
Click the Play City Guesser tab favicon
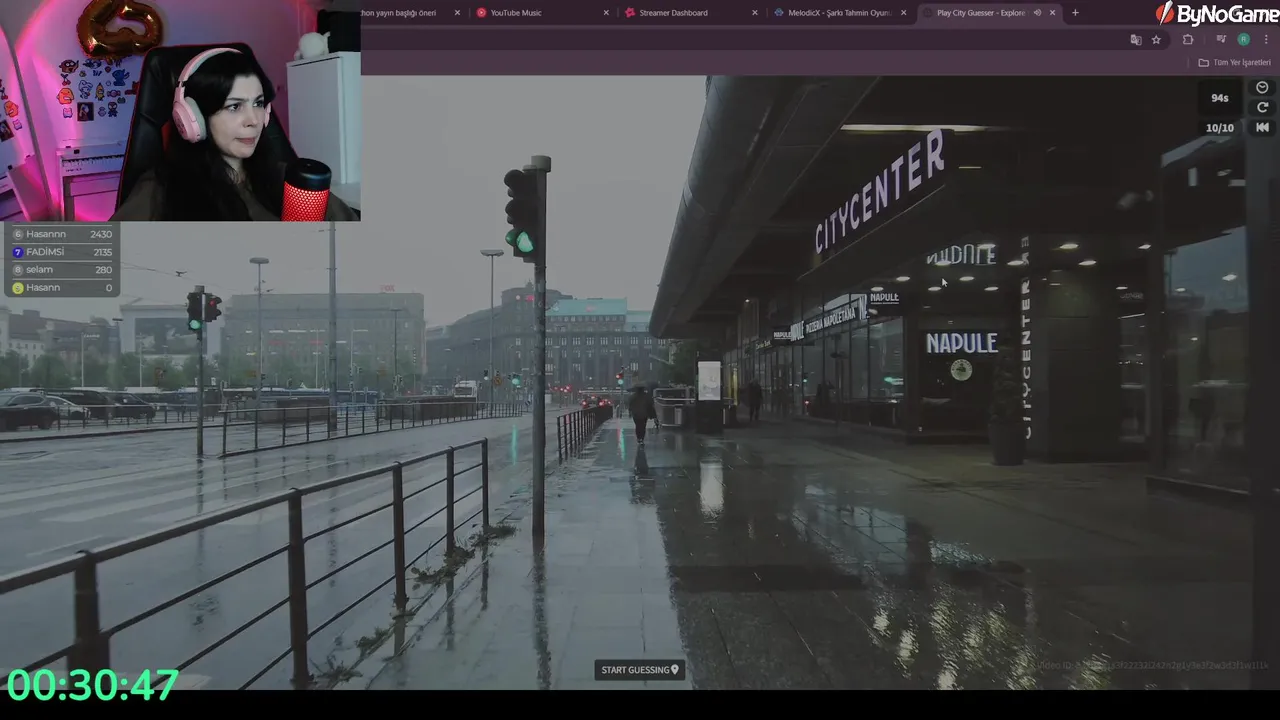927,13
